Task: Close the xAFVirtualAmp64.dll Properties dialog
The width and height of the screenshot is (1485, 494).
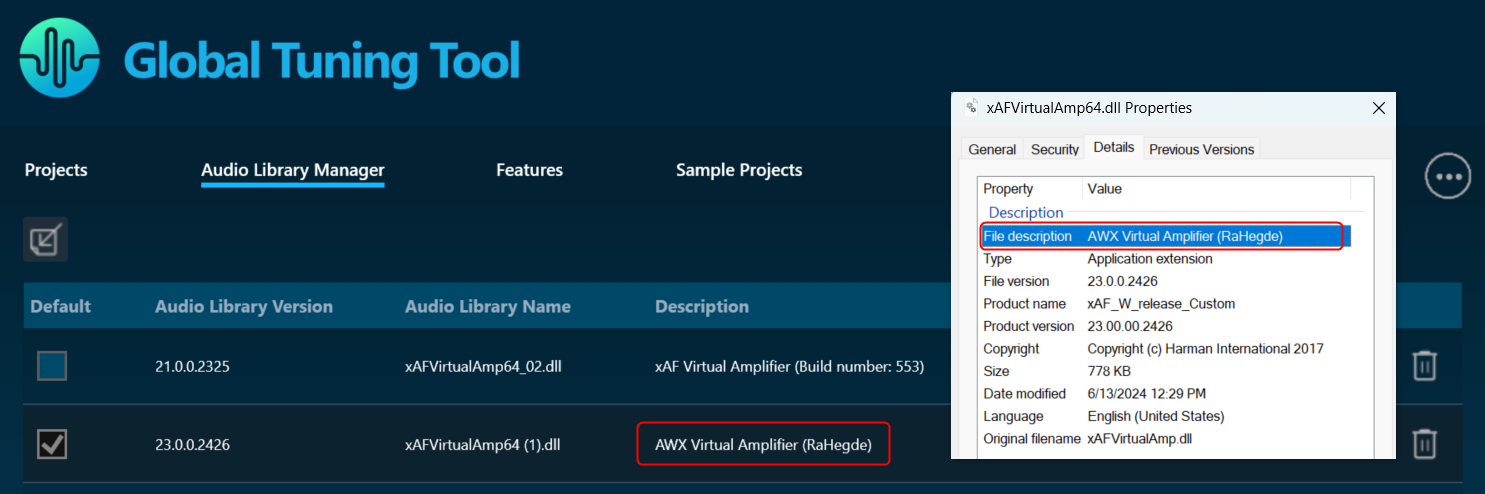Action: pyautogui.click(x=1378, y=108)
